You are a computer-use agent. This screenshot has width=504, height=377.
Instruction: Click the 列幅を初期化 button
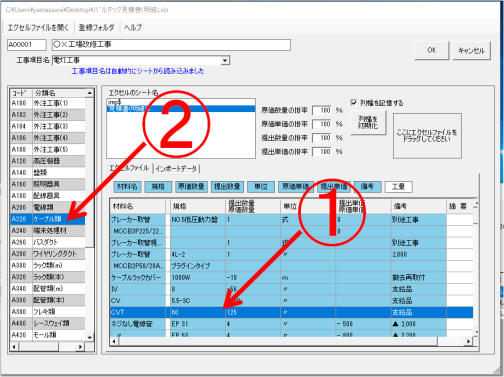[x=368, y=123]
